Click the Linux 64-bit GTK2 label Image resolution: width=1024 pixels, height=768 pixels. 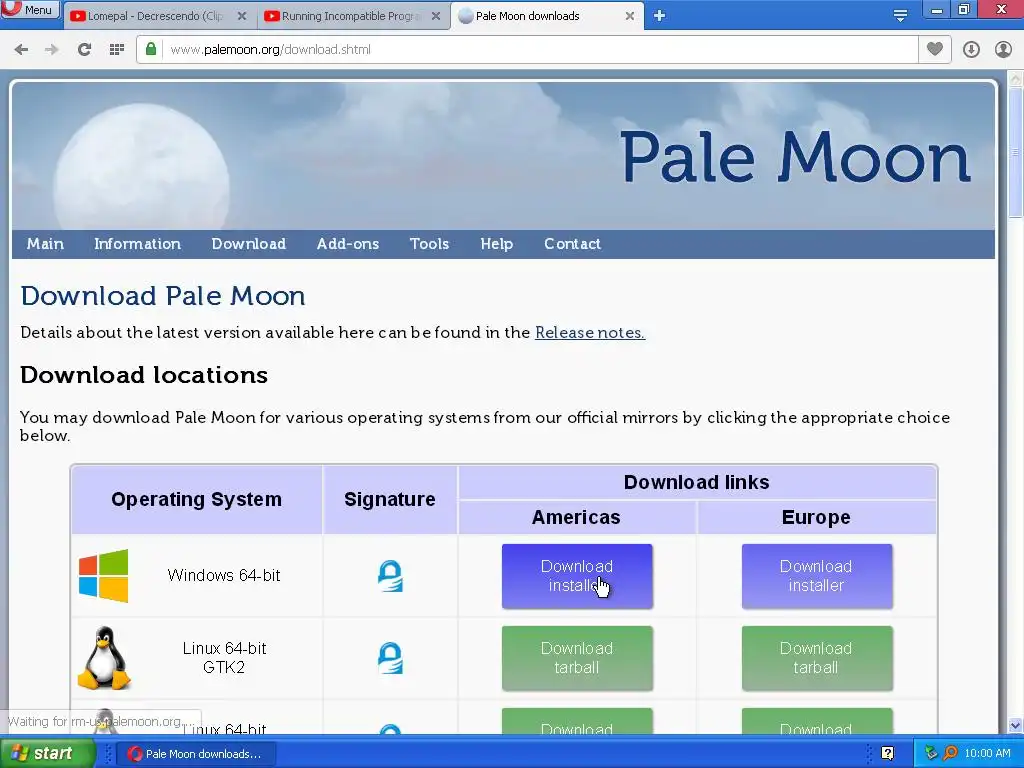224,658
